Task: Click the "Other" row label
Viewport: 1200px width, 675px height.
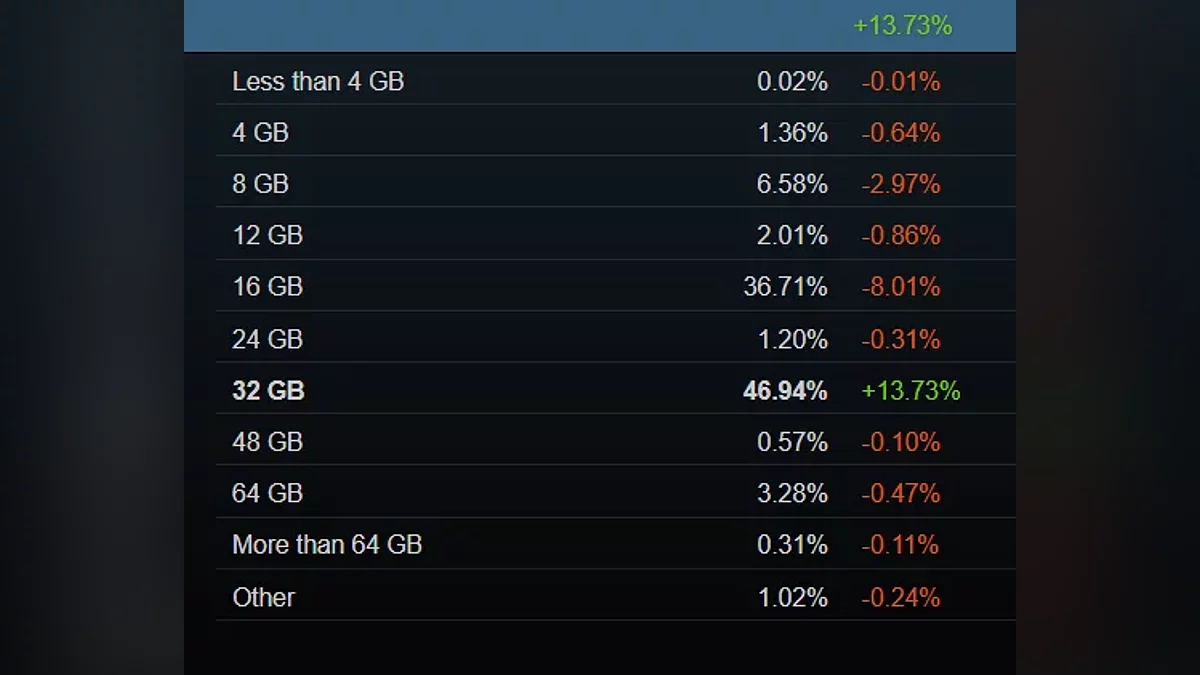Action: [264, 597]
